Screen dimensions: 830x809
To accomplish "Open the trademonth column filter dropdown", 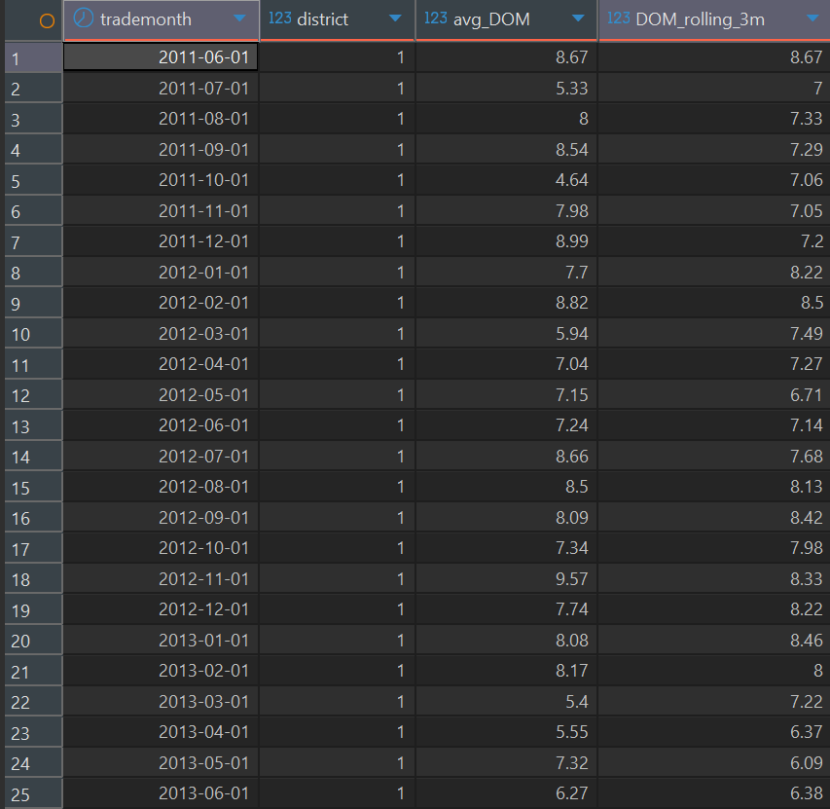I will tap(240, 19).
